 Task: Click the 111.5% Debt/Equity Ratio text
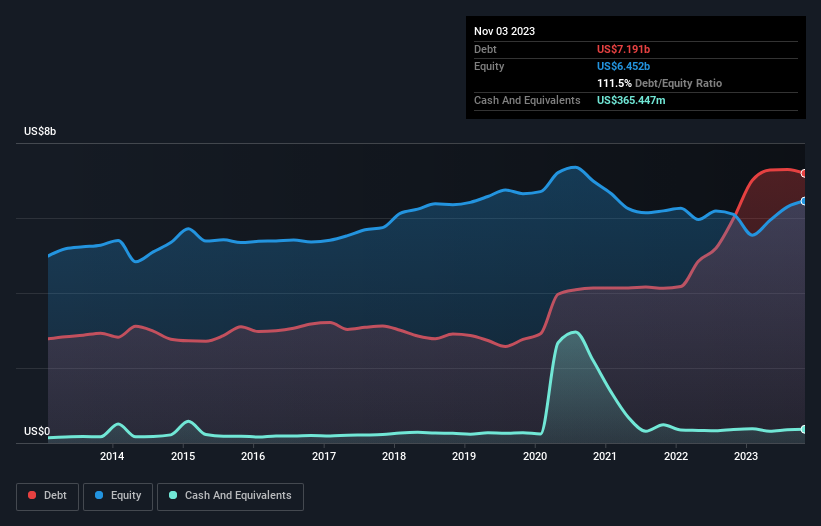pyautogui.click(x=659, y=83)
